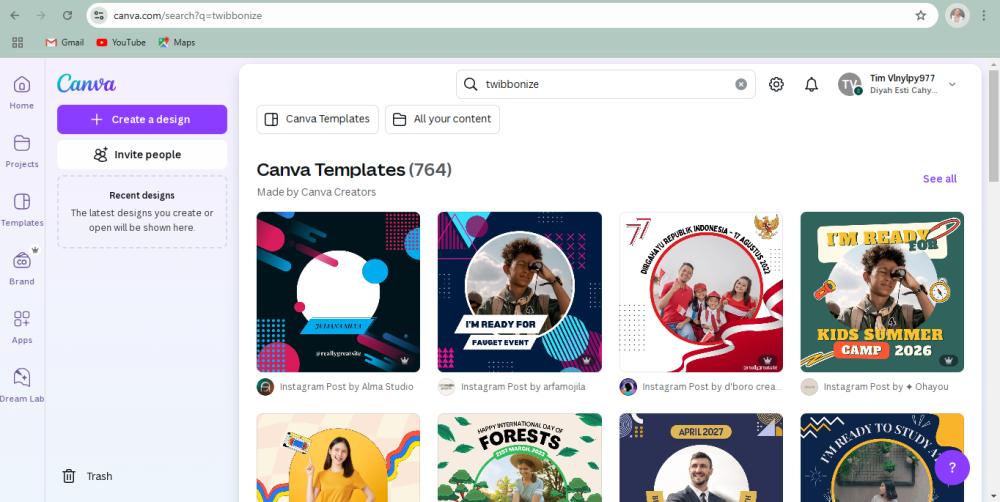Click the Create a design button
1000x502 pixels.
coord(142,119)
